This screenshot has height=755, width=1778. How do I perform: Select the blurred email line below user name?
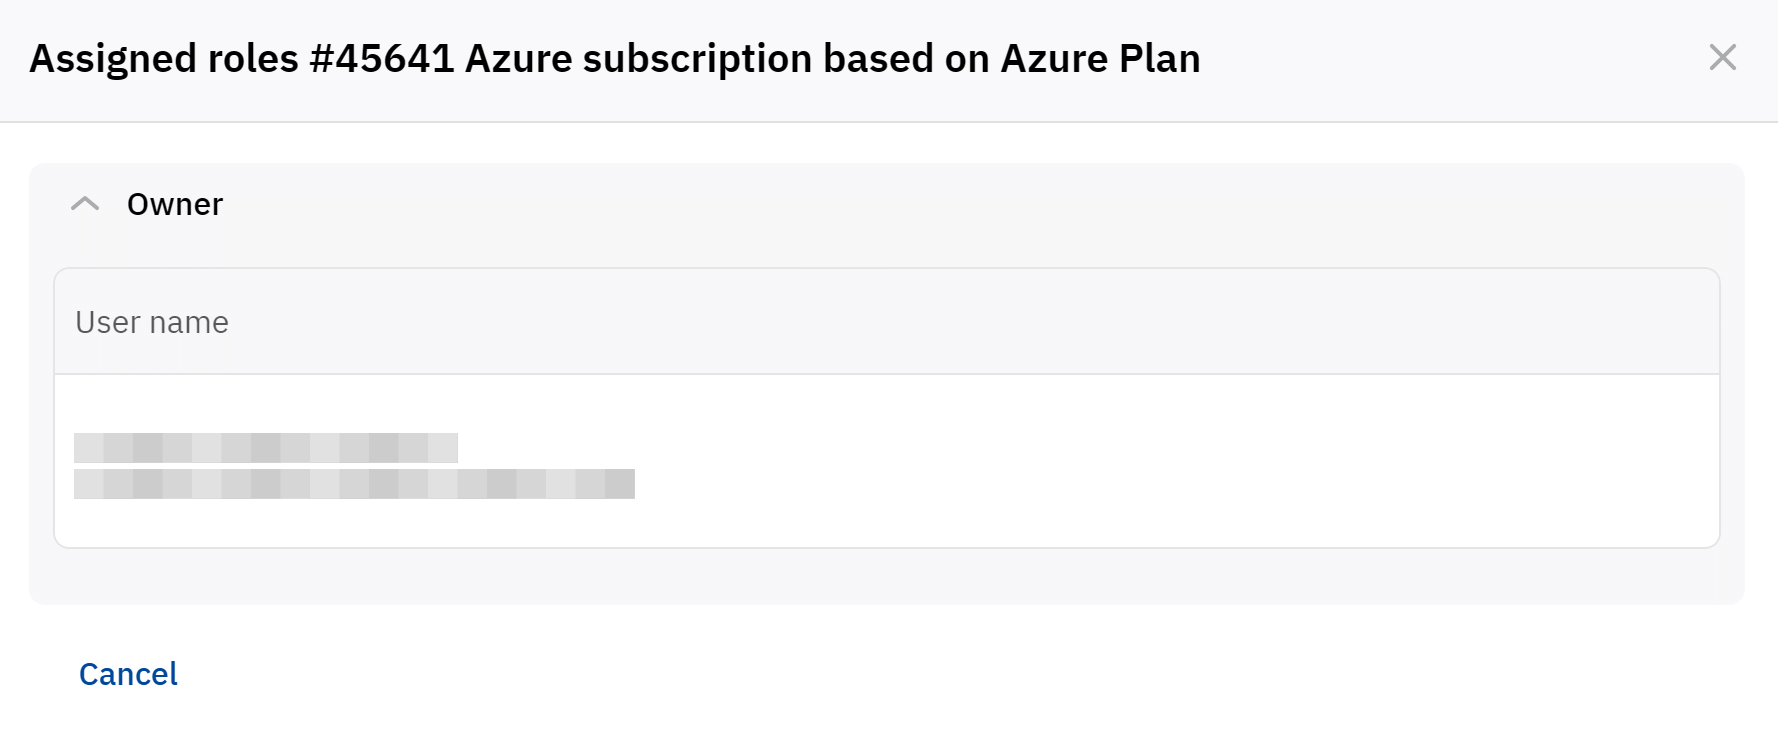click(354, 484)
